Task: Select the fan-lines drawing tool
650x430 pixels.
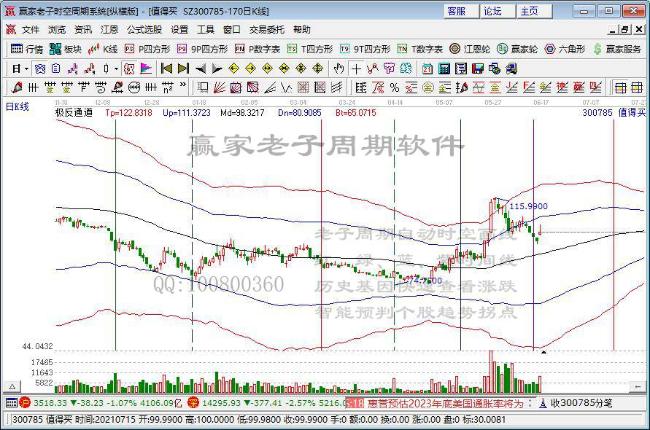Action: [219, 87]
